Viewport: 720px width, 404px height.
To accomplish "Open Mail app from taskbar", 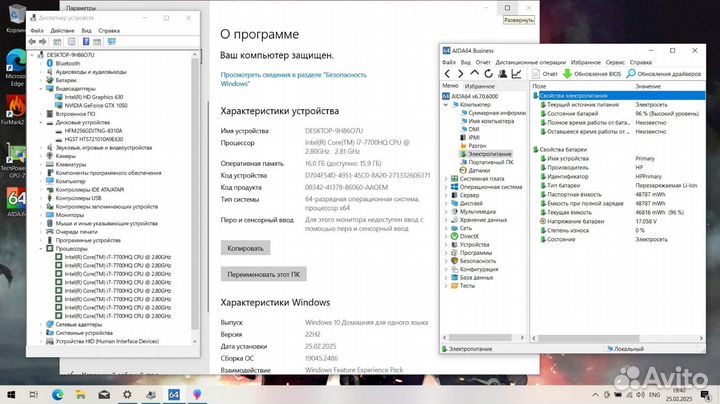I will point(104,394).
